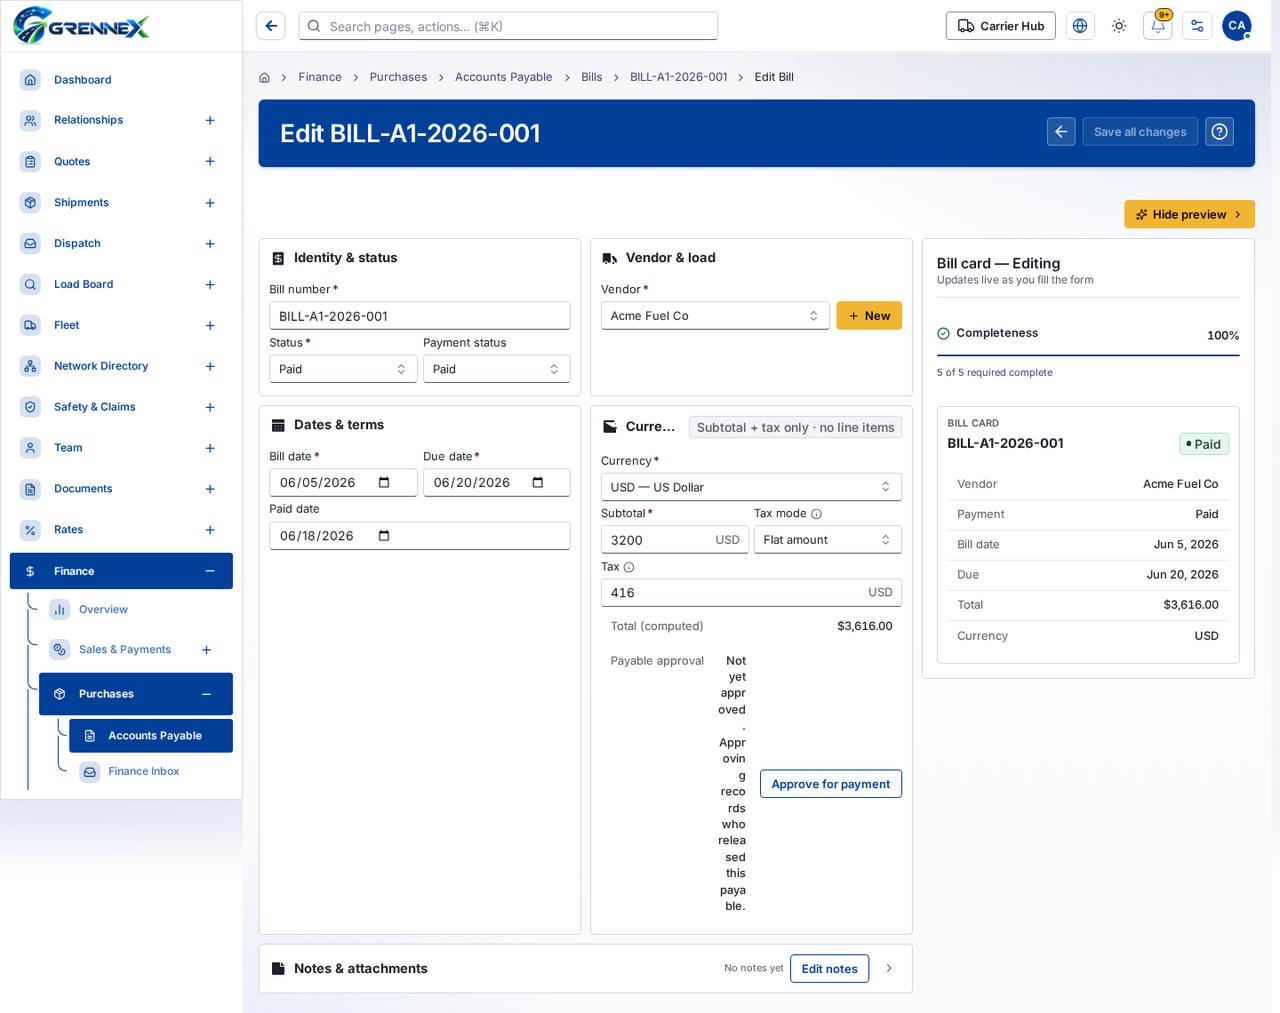Open the Vendor dropdown

[715, 316]
